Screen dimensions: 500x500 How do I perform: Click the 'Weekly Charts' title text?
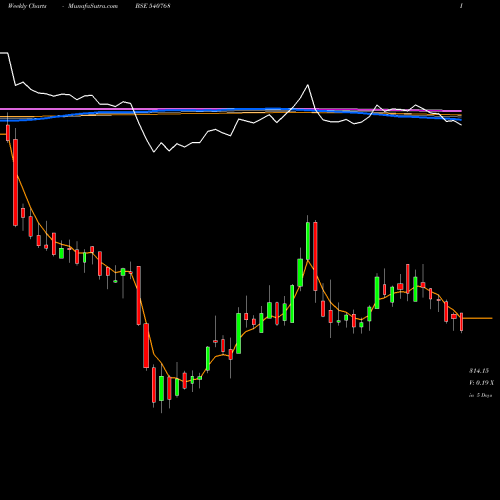27,6
